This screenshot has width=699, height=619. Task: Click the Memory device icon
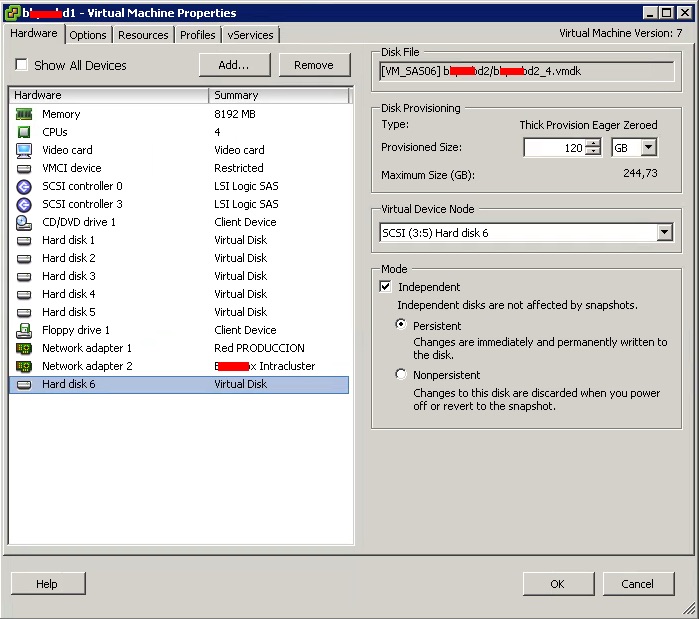[x=24, y=114]
